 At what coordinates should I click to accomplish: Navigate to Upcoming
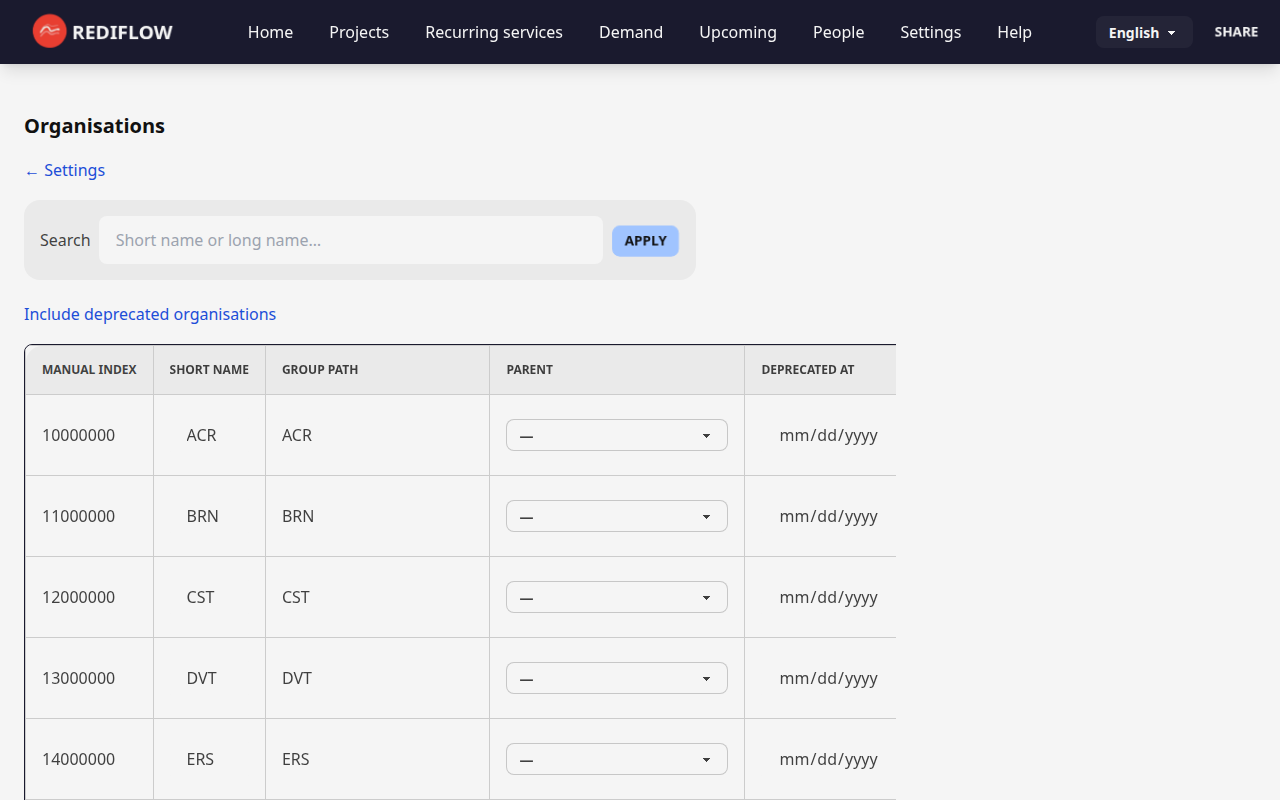pos(738,32)
